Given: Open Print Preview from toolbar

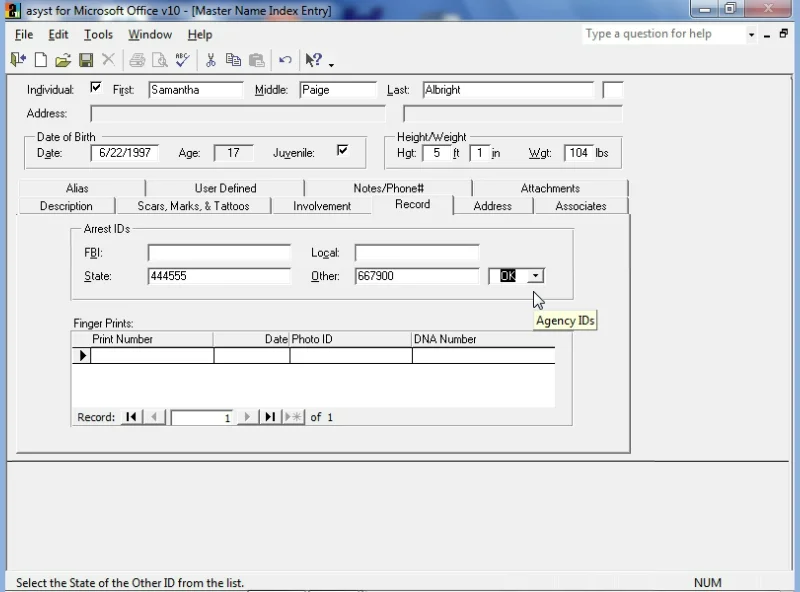Looking at the screenshot, I should click(x=160, y=60).
